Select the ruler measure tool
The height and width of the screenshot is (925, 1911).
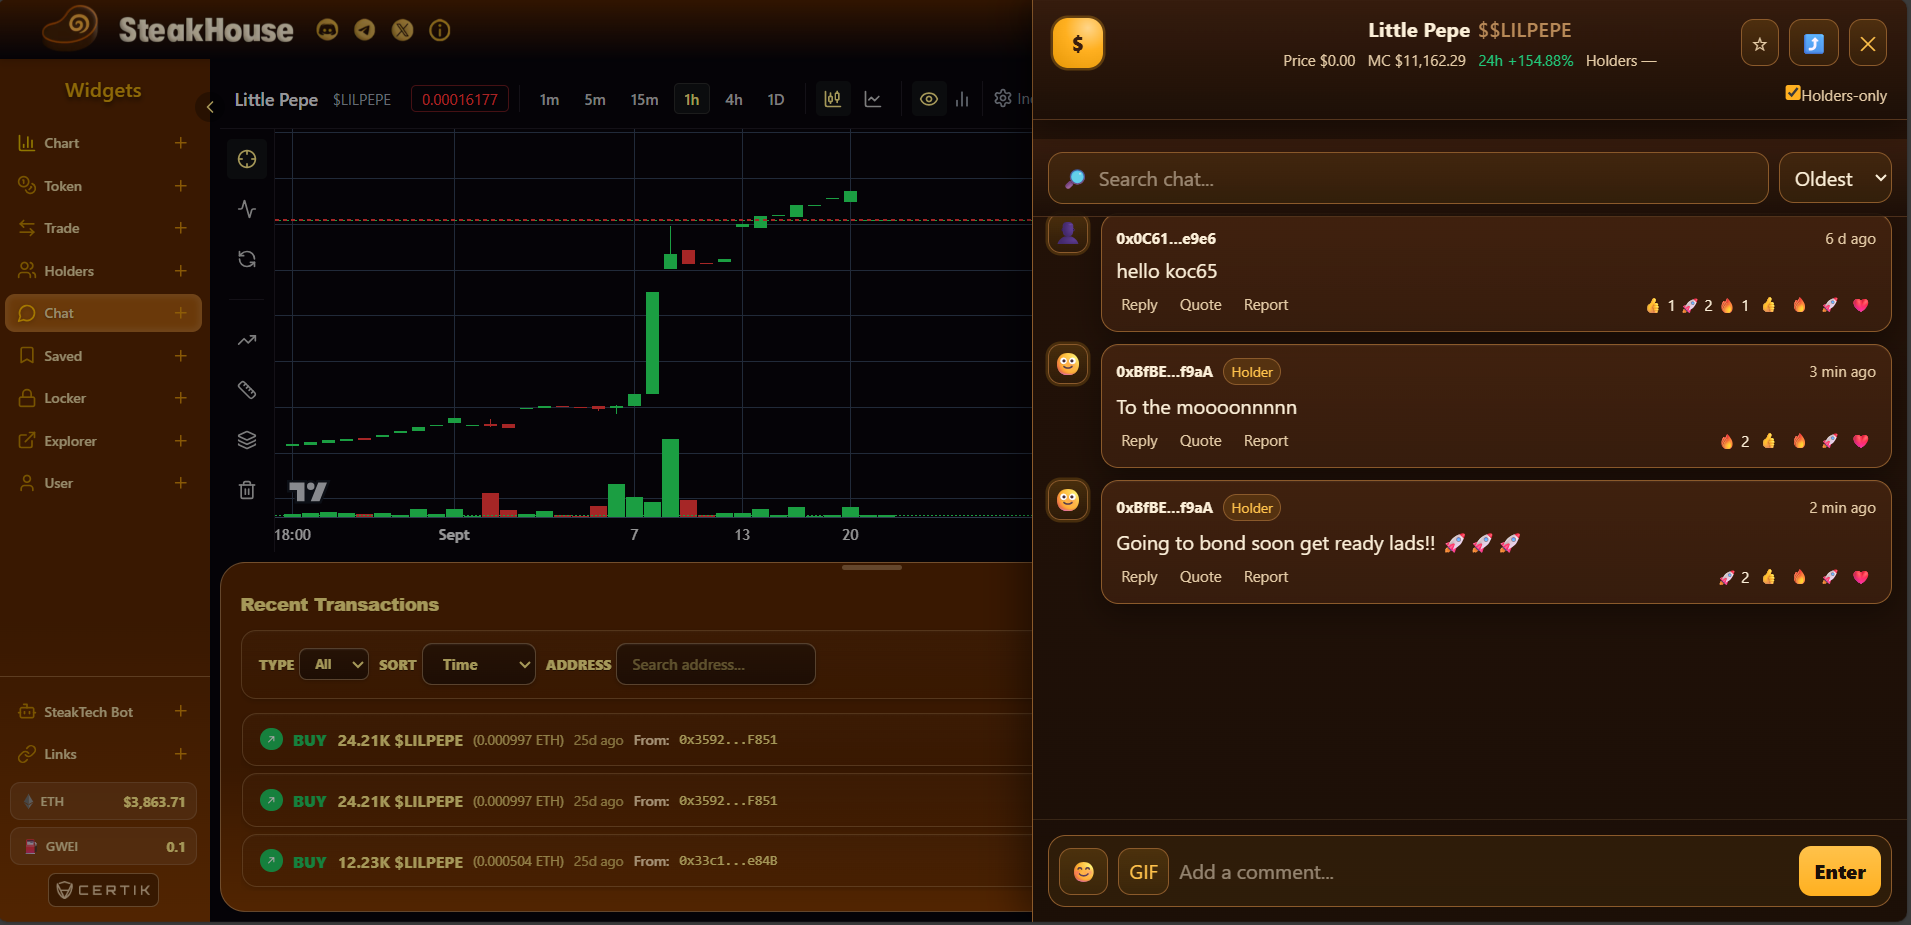(247, 390)
